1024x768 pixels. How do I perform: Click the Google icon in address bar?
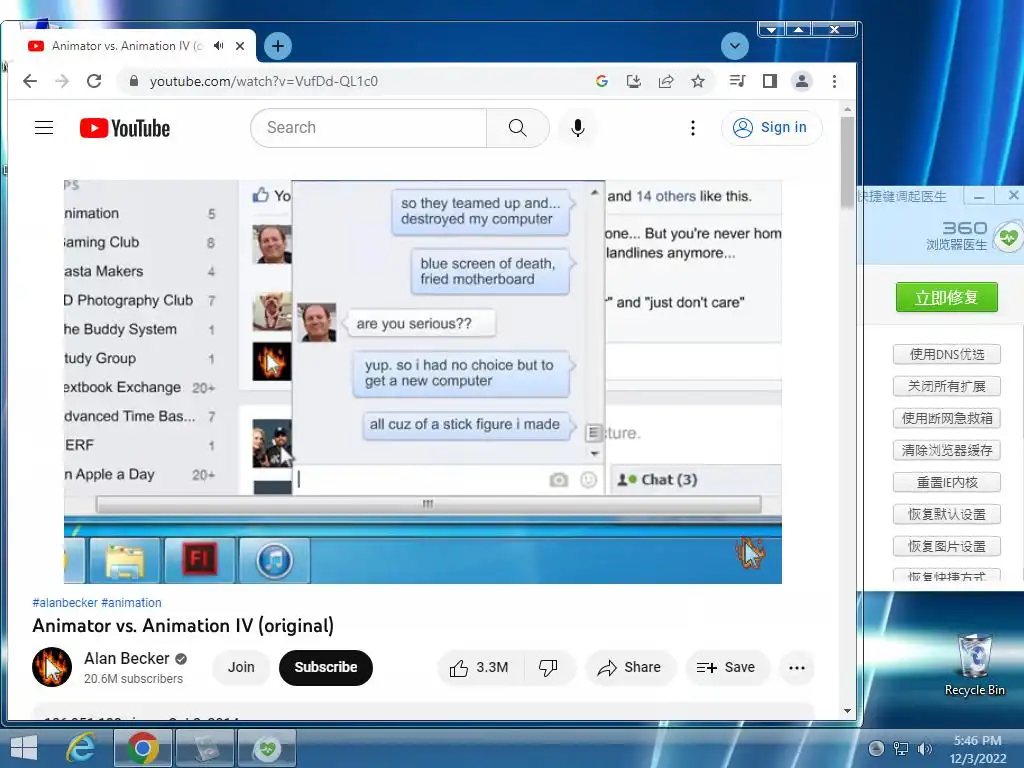point(601,81)
